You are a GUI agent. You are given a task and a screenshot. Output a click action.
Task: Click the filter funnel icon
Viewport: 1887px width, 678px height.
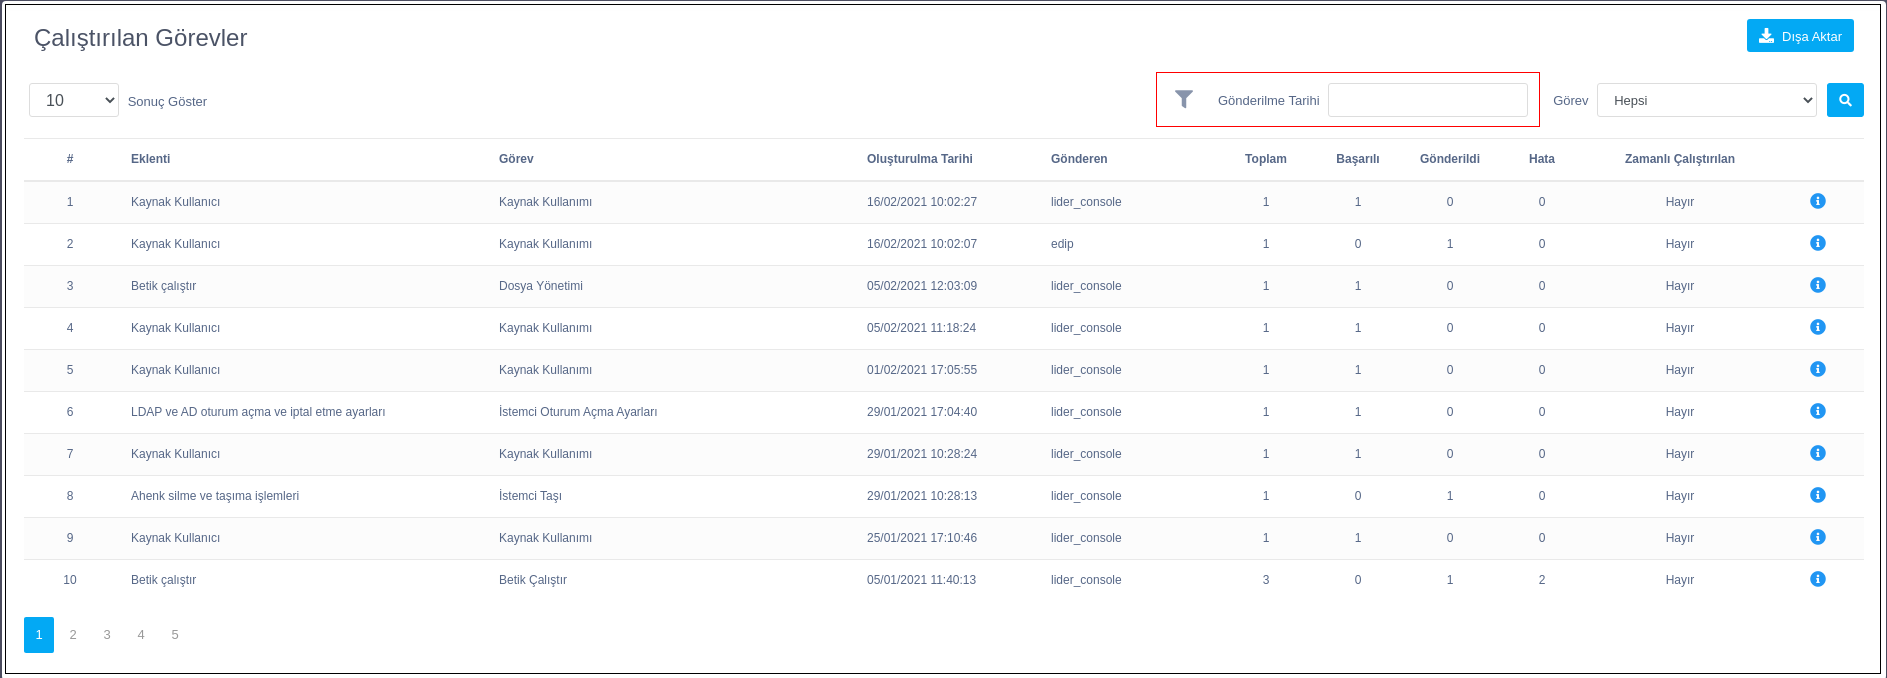point(1184,99)
